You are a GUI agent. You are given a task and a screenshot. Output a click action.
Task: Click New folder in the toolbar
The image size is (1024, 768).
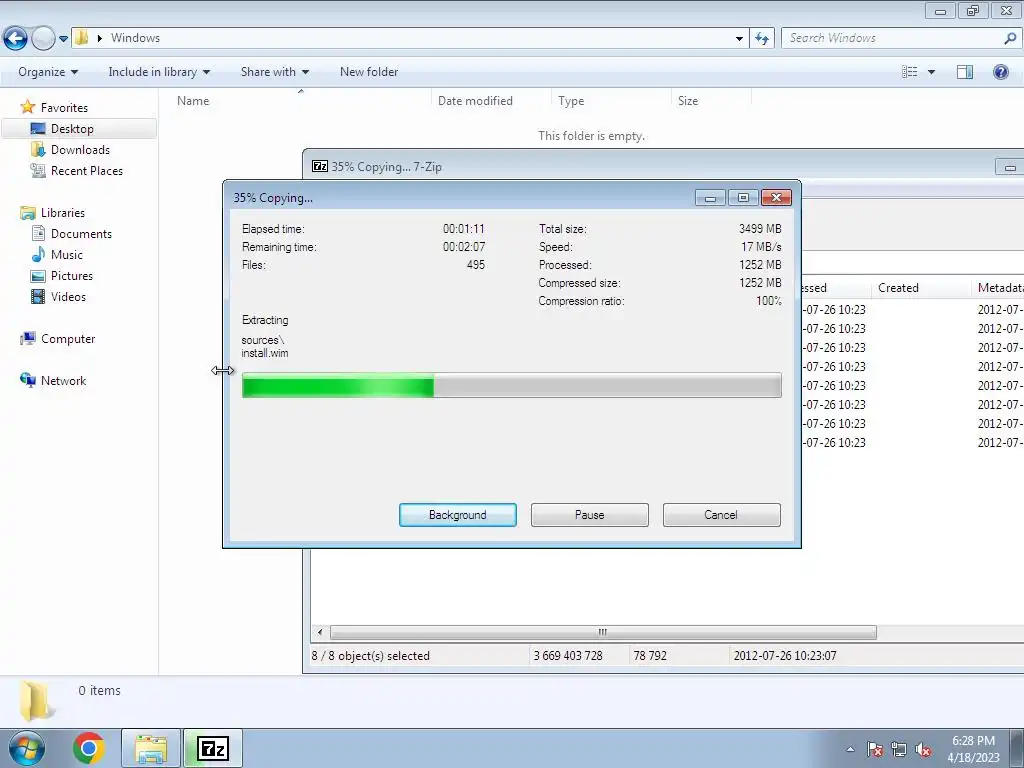tap(368, 72)
